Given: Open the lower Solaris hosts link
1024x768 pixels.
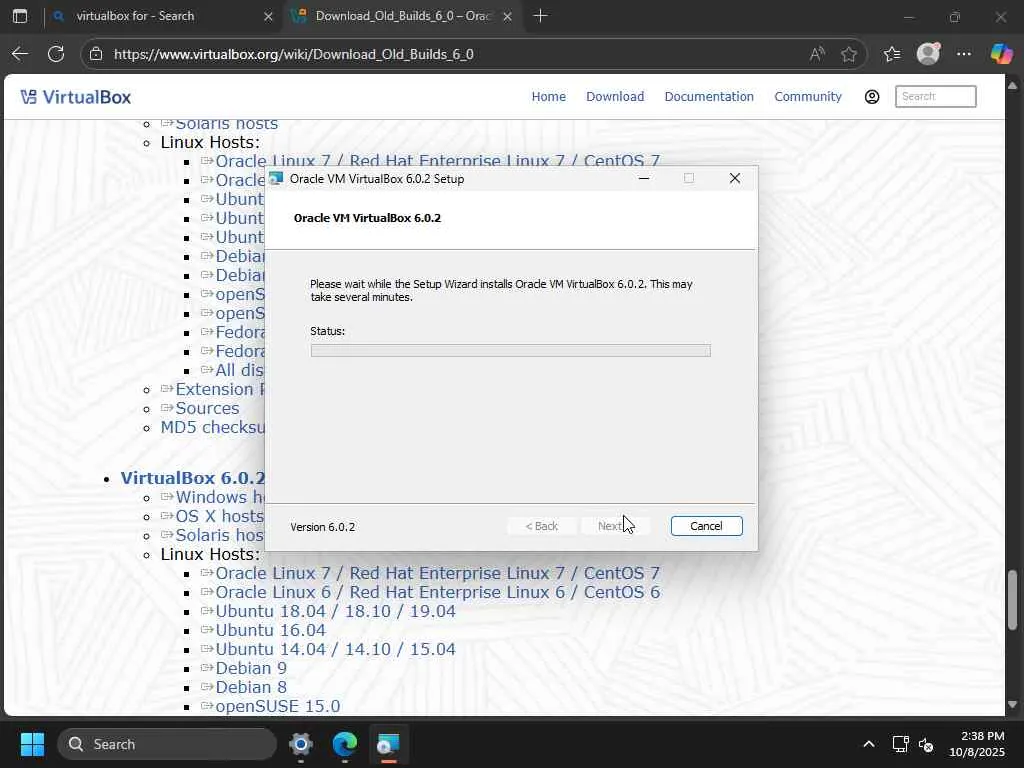Looking at the screenshot, I should click(x=219, y=535).
